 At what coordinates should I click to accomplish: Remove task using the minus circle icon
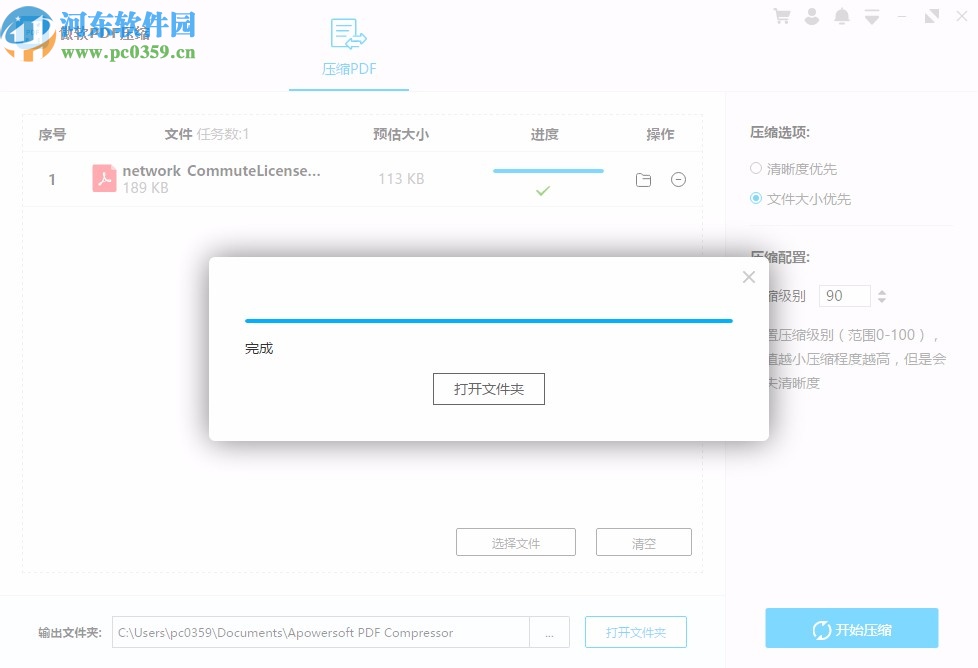pos(679,180)
